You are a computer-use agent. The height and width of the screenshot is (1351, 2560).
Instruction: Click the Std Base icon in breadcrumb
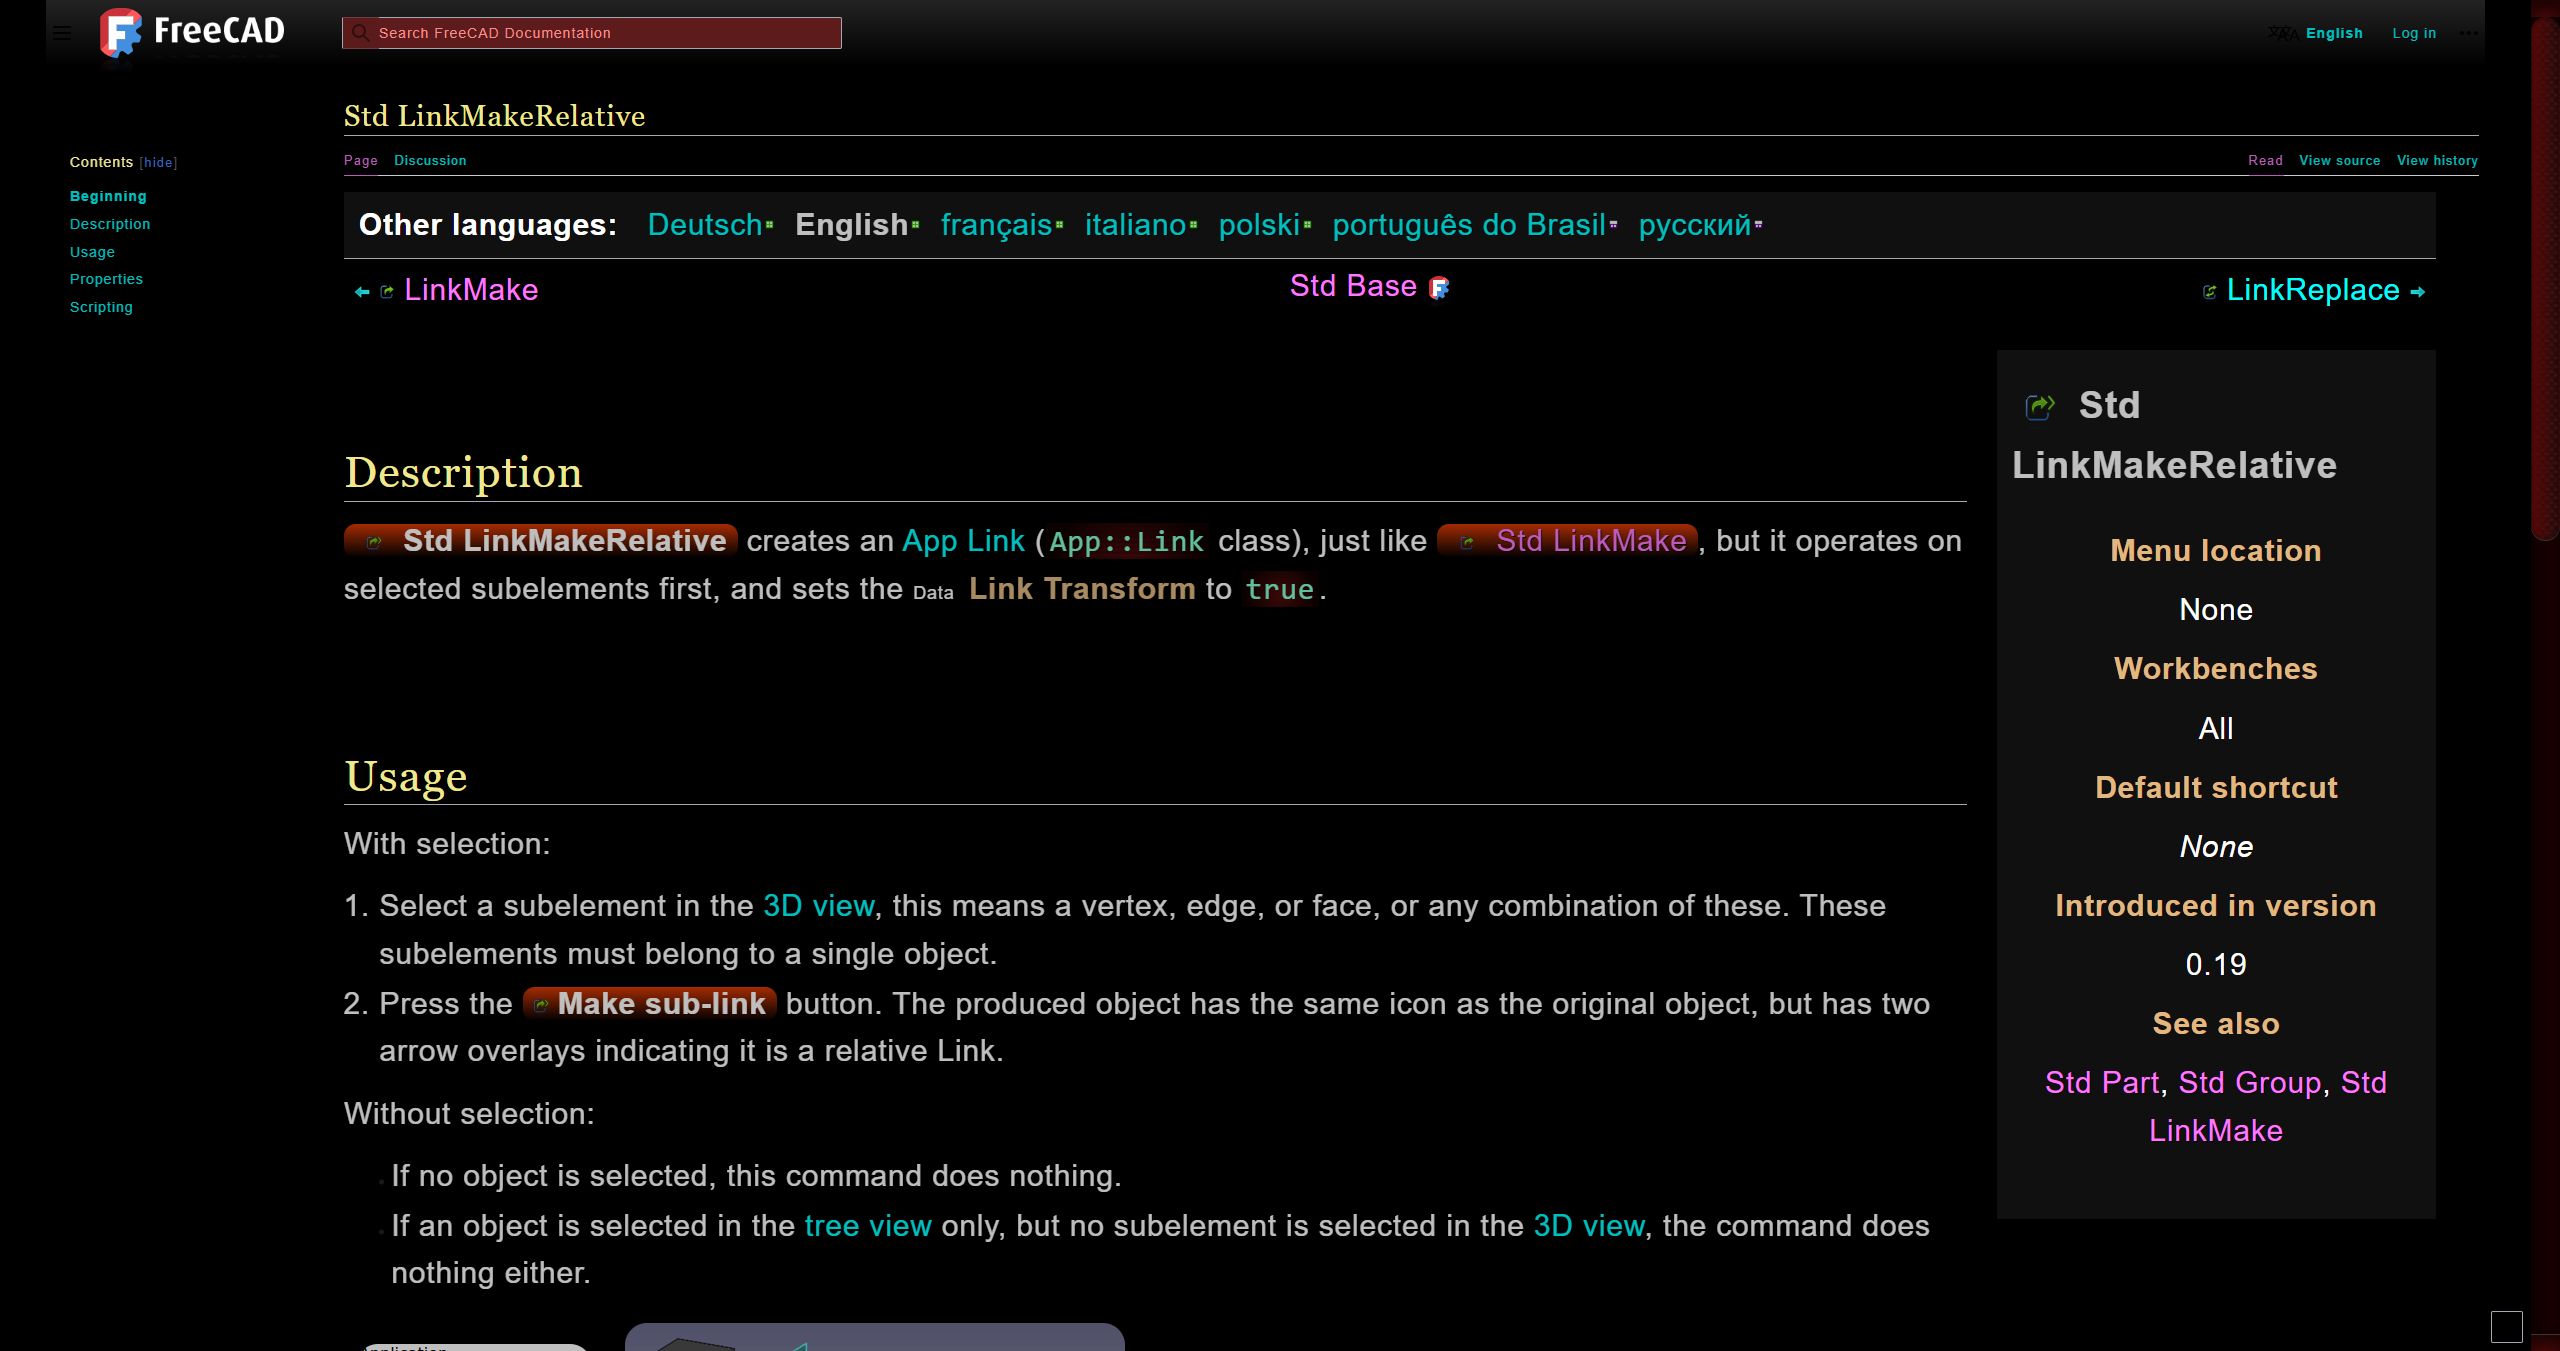pos(1439,288)
